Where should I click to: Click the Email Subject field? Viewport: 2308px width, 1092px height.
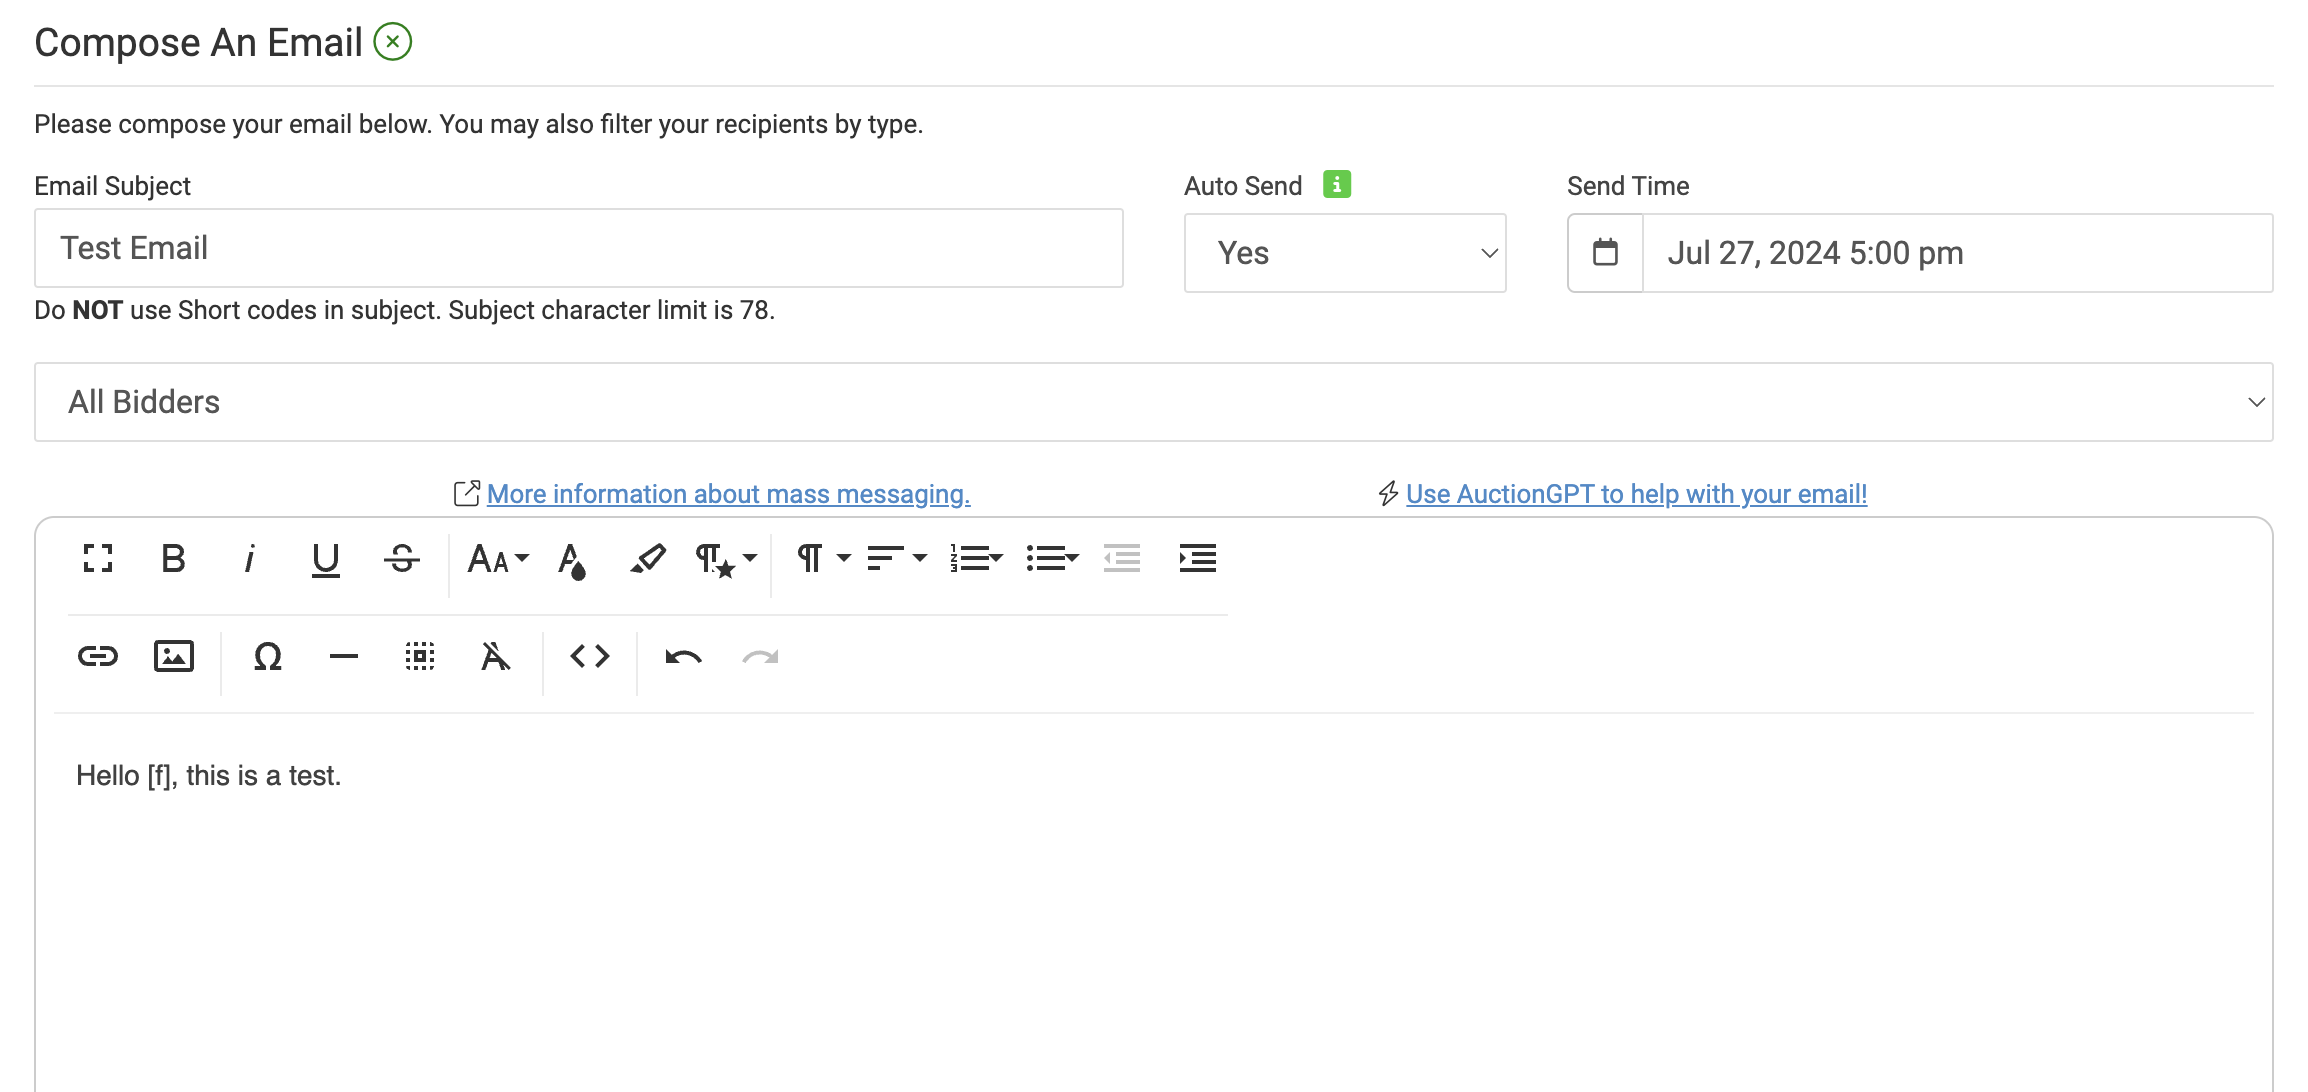pyautogui.click(x=578, y=248)
